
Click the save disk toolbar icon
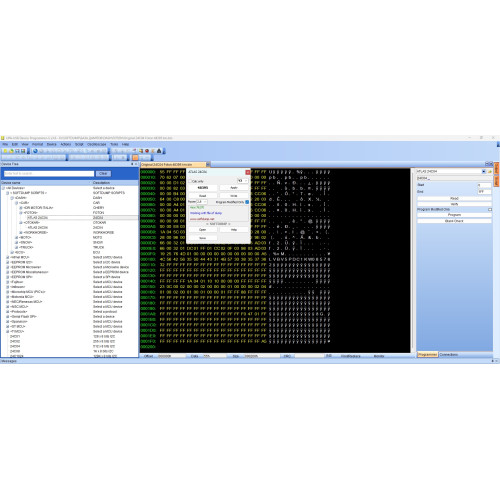pos(23,151)
